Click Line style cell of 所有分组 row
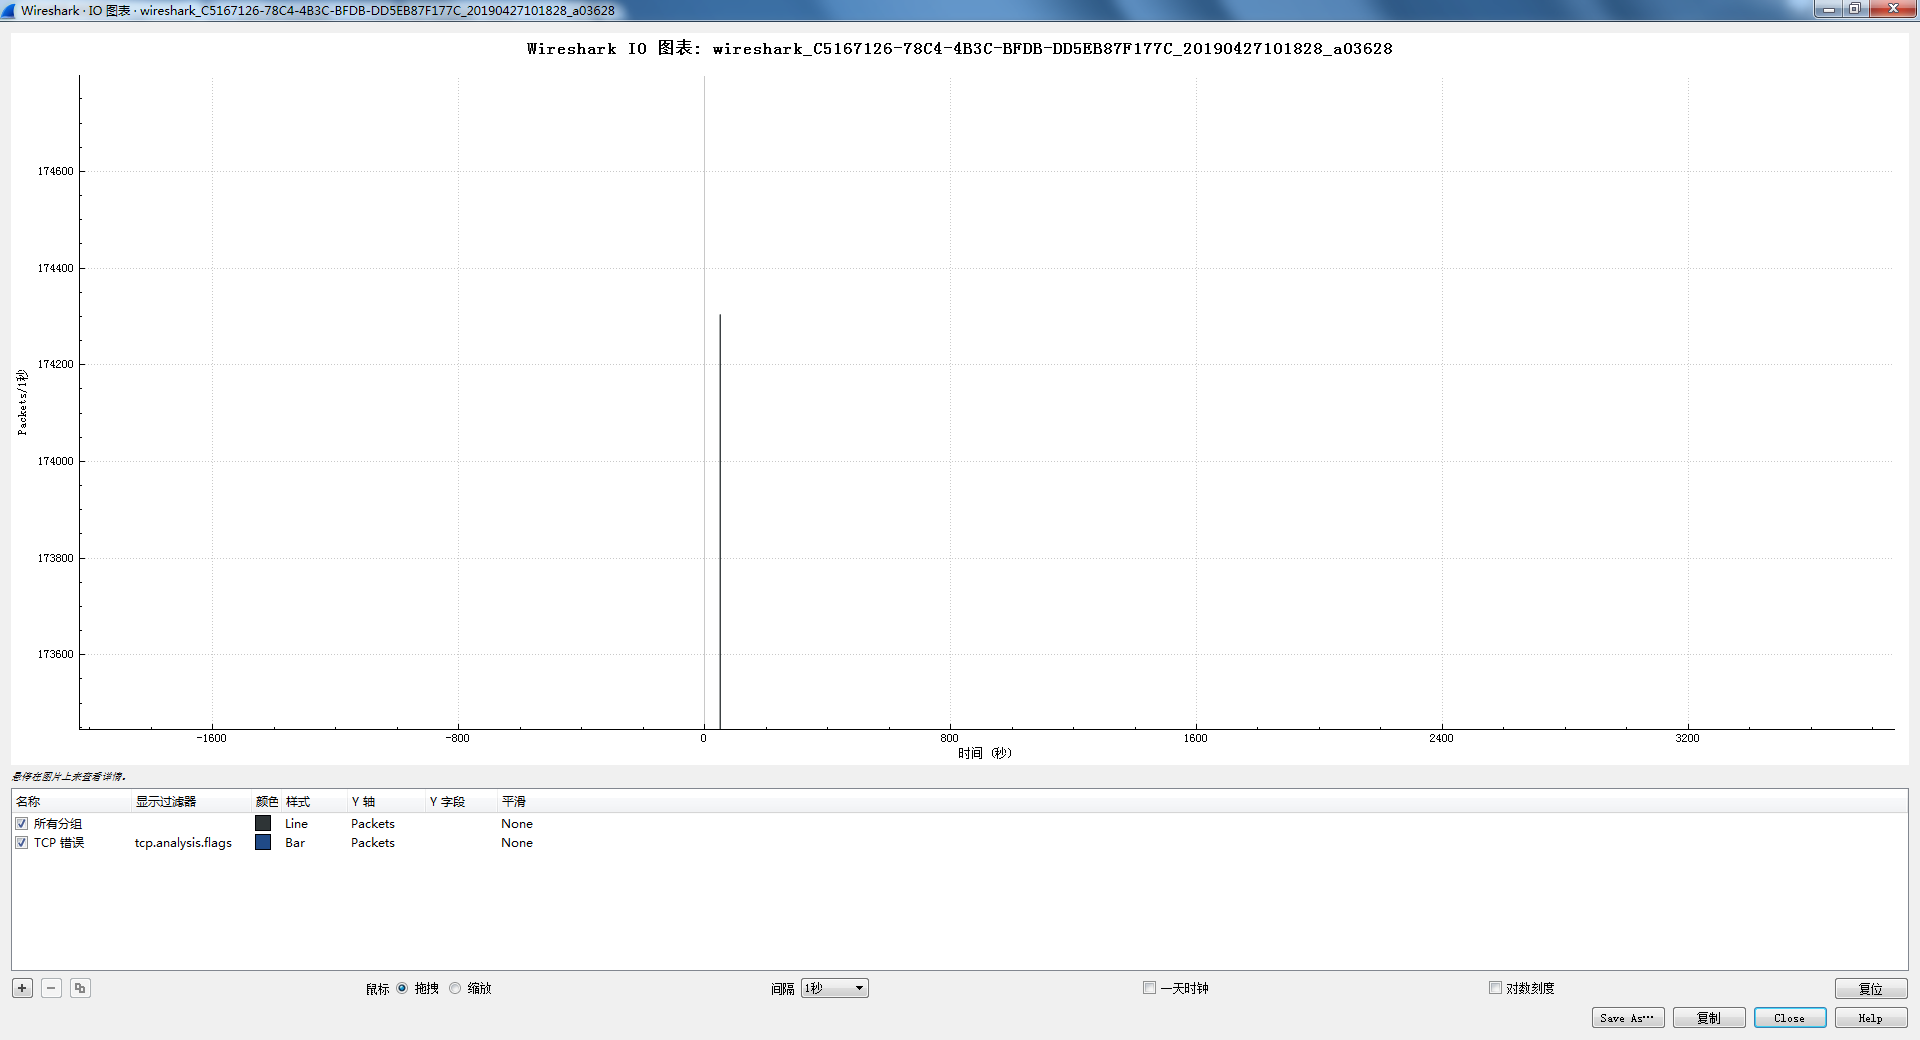 tap(296, 824)
